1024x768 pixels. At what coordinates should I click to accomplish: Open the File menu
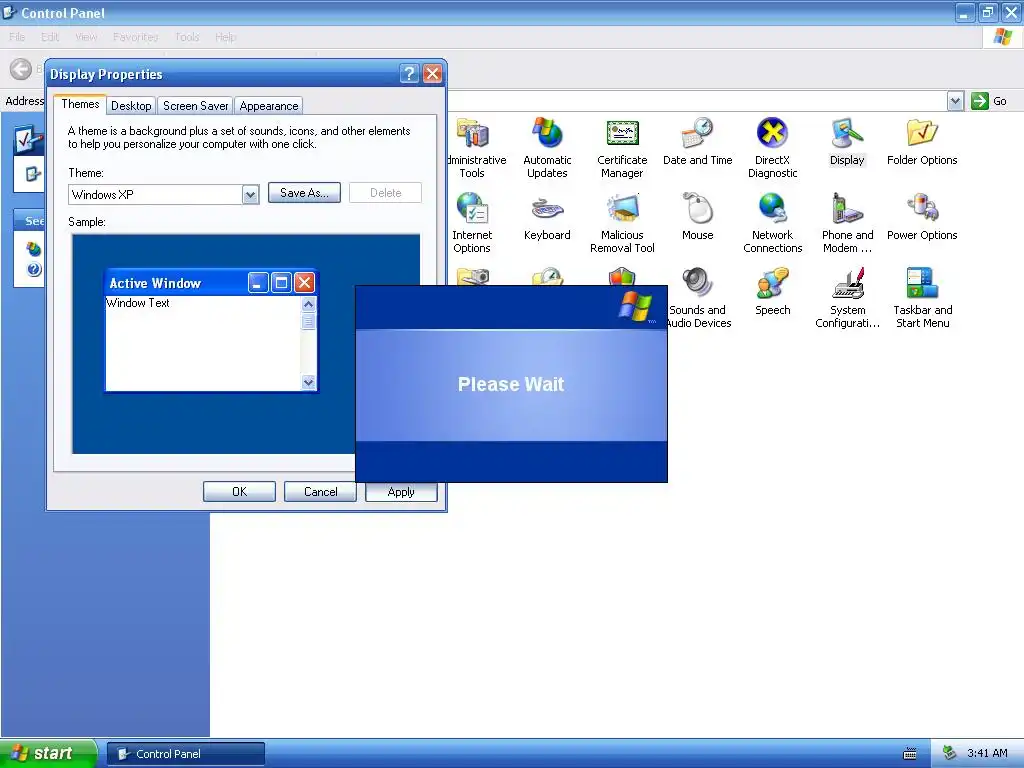17,37
